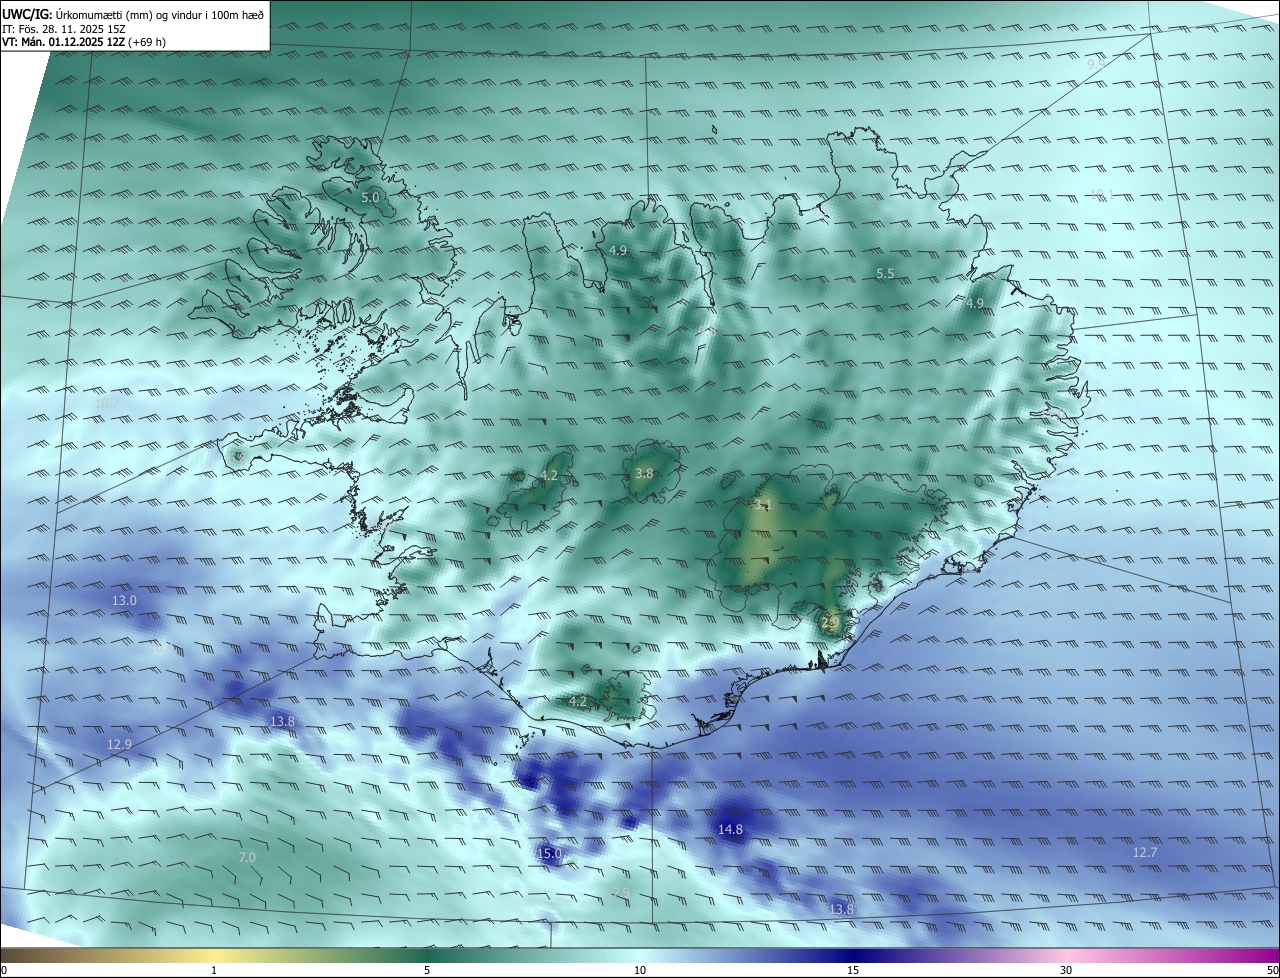Click the 15.0 precipitation maximum label
This screenshot has width=1280, height=978.
click(550, 854)
